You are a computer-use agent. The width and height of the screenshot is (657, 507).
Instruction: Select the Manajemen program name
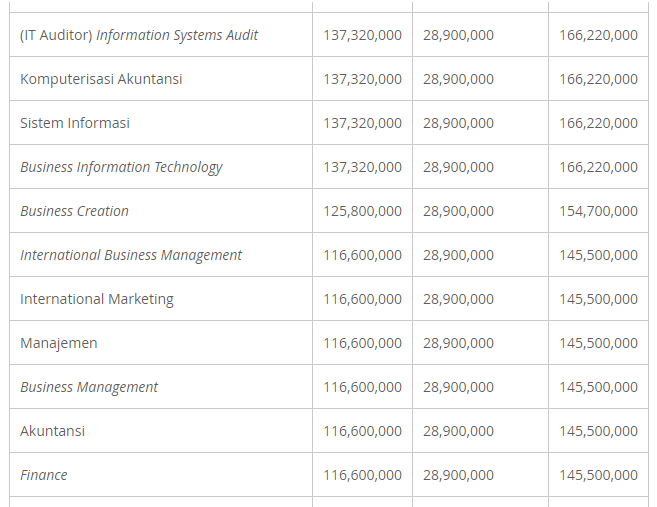coord(59,343)
